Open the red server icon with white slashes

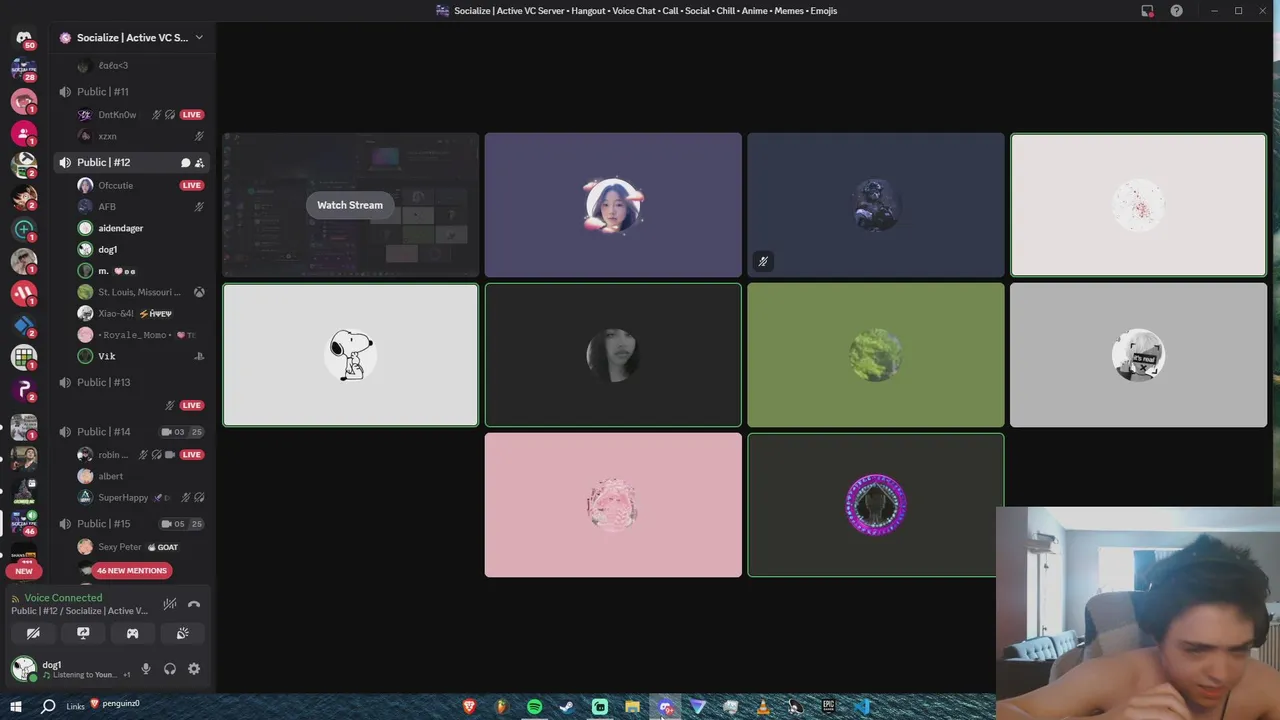(x=24, y=293)
